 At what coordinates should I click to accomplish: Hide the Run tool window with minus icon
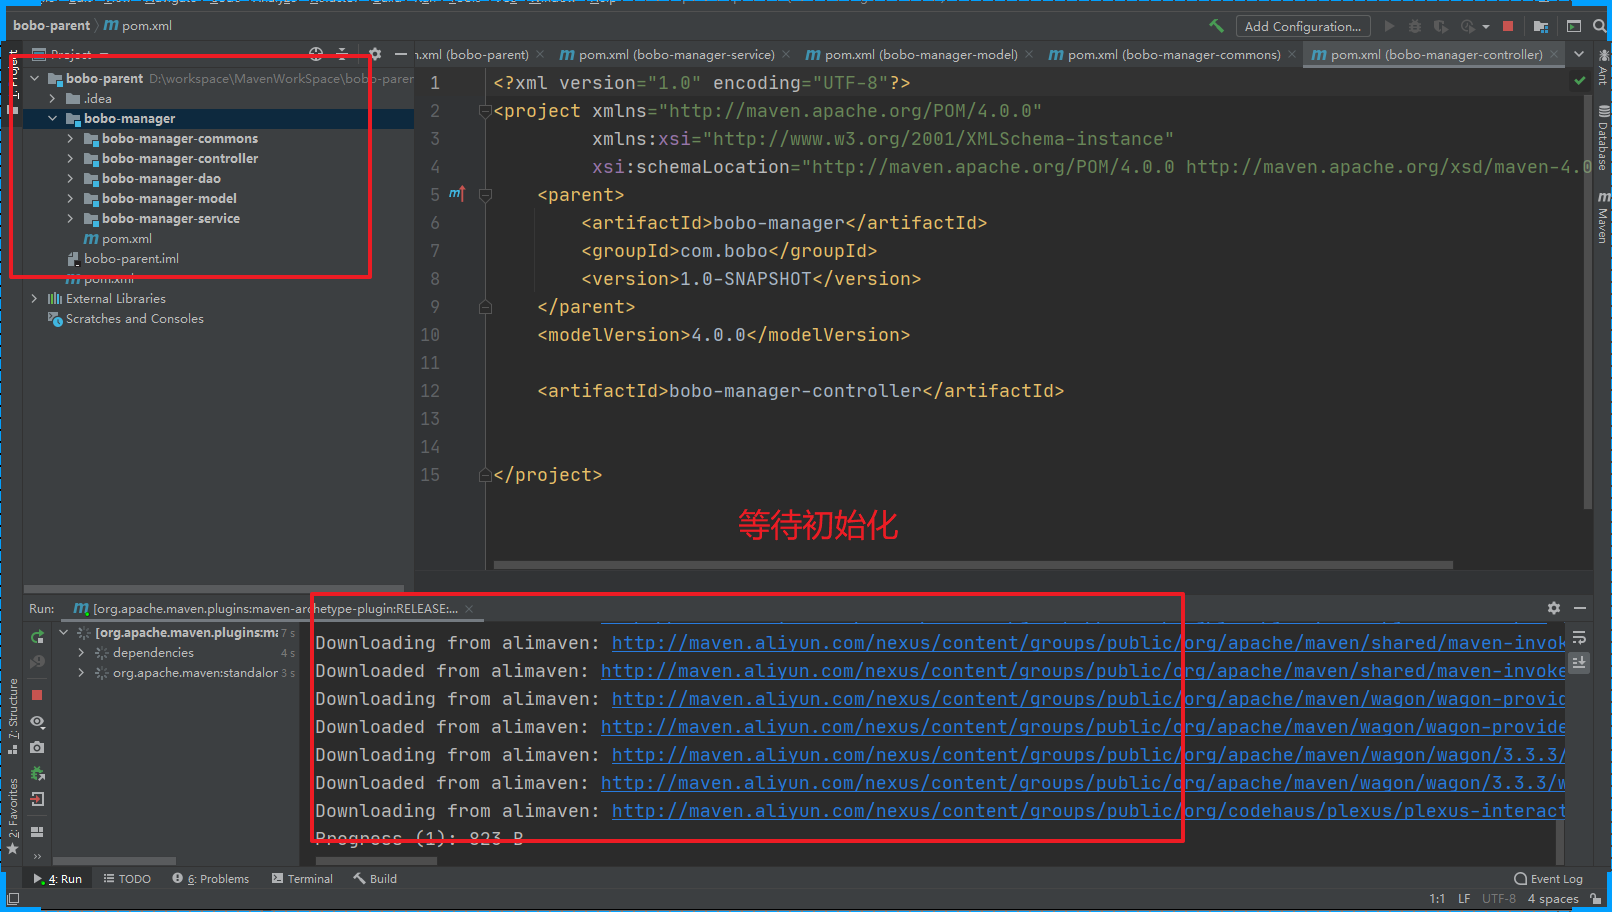pyautogui.click(x=1580, y=608)
